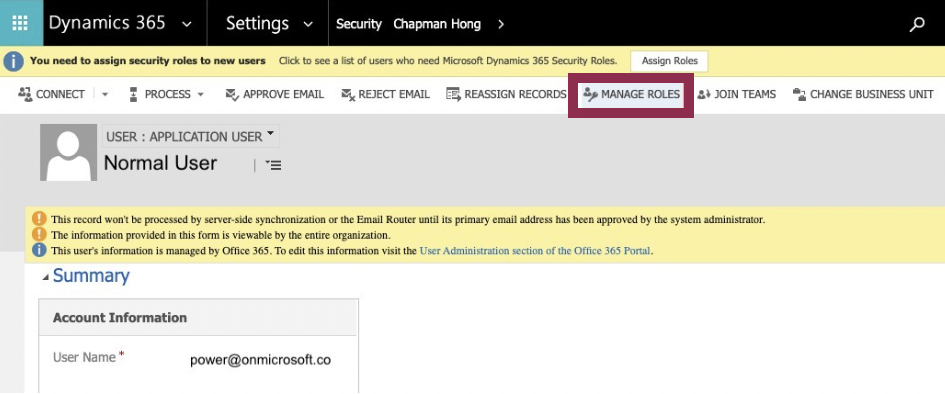The image size is (945, 394).
Task: Click Join Teams command
Action: click(736, 95)
